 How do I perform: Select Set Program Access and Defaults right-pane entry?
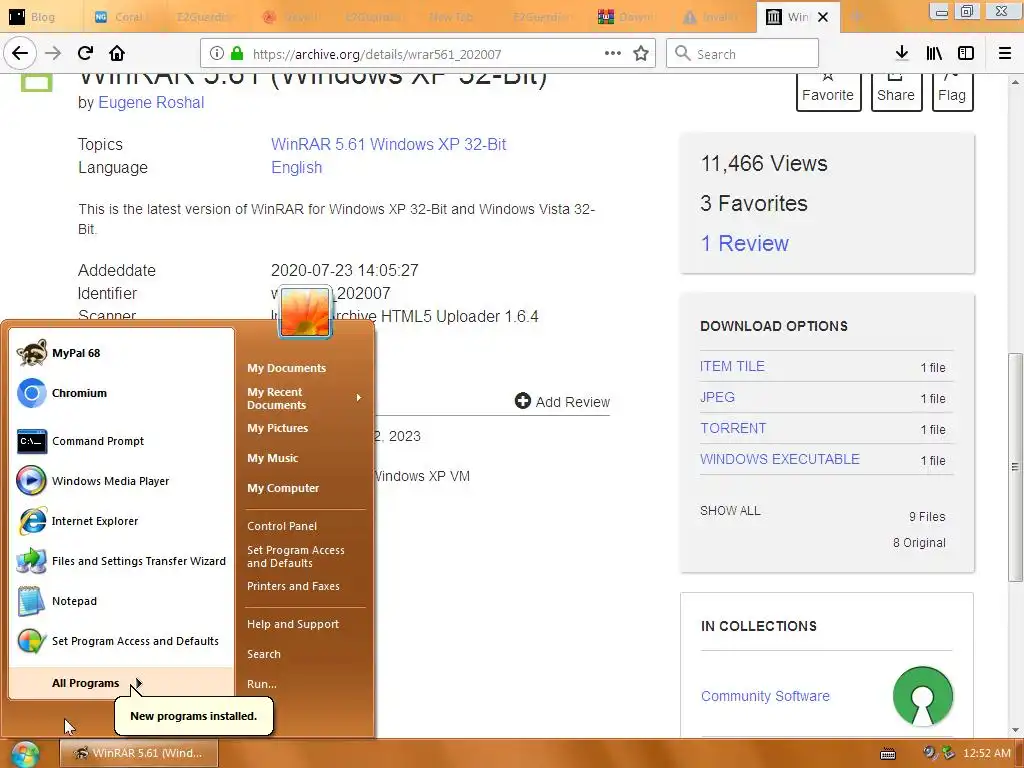point(296,557)
